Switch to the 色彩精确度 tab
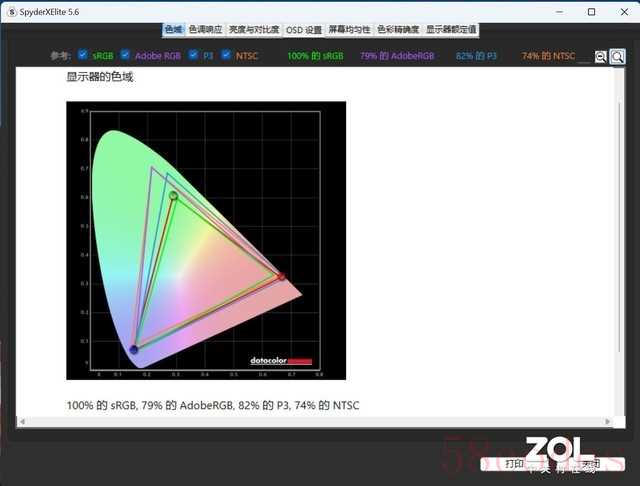The image size is (640, 486). [x=398, y=29]
